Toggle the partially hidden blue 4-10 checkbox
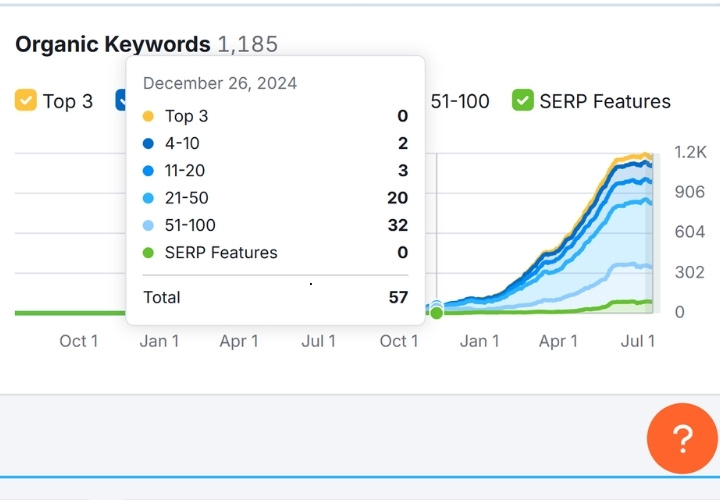The image size is (720, 500). [x=120, y=101]
